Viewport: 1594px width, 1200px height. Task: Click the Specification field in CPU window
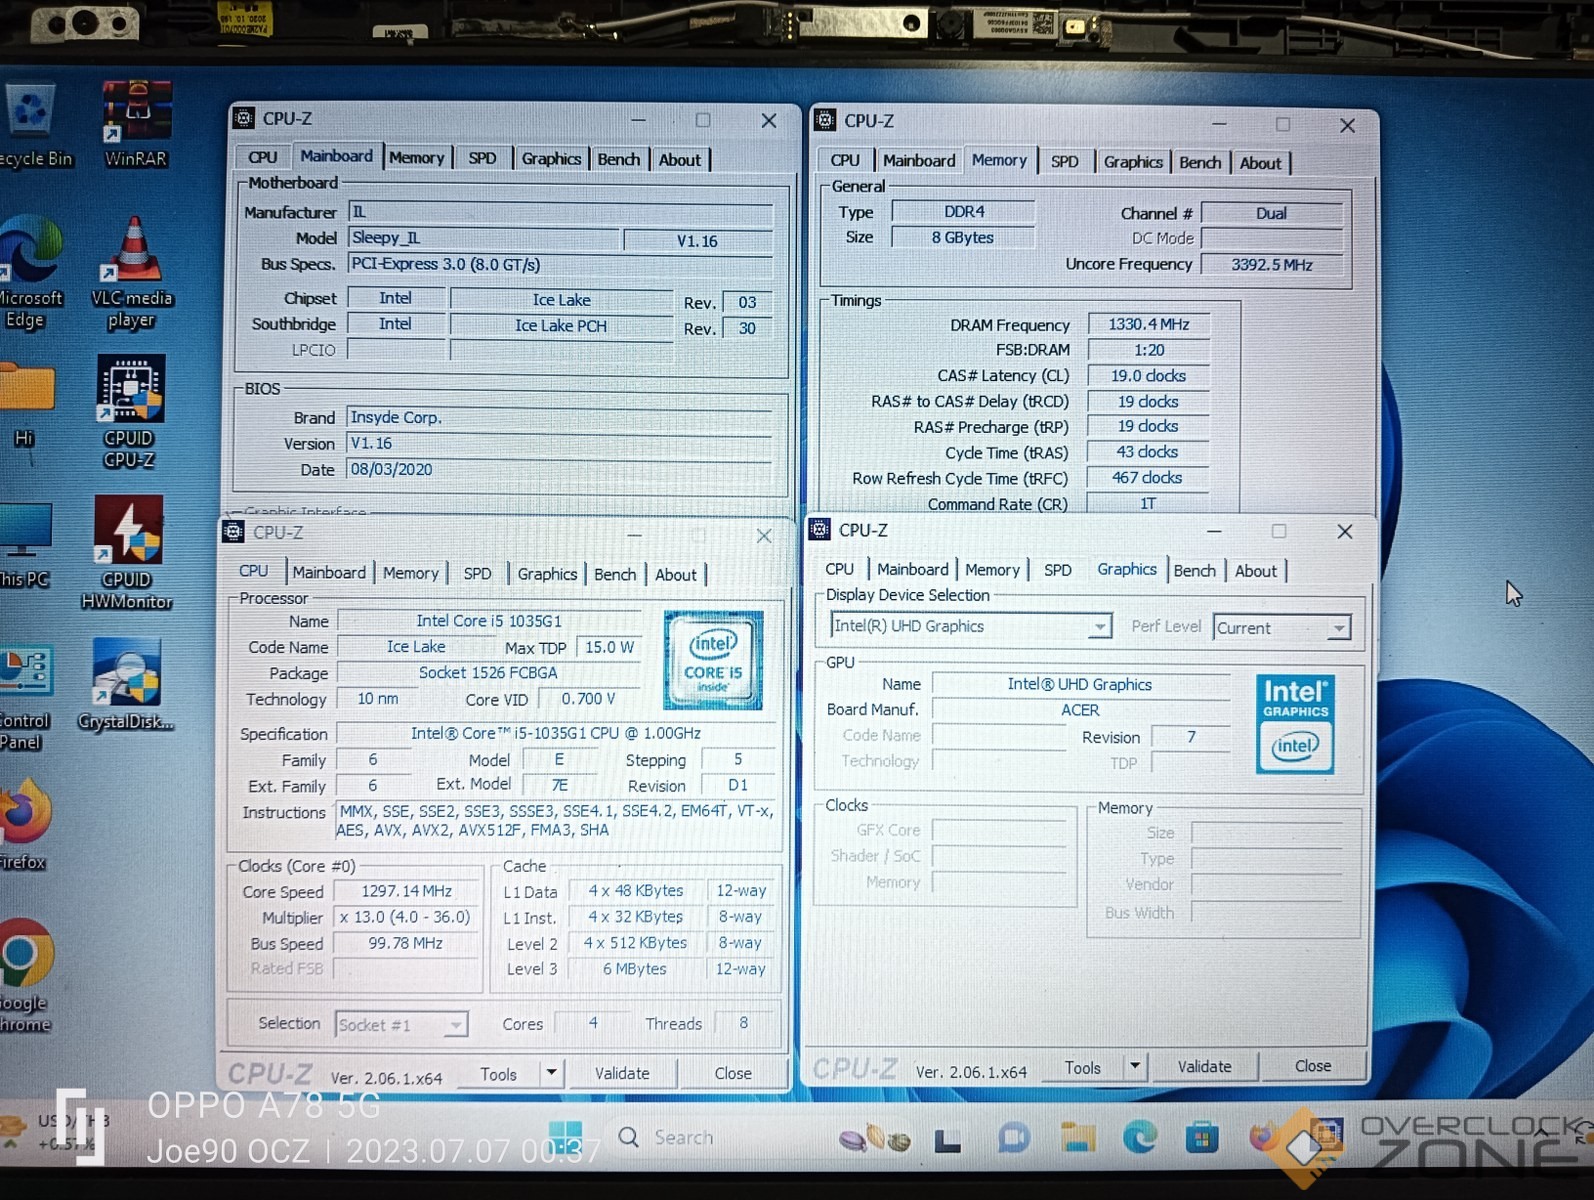click(x=555, y=733)
